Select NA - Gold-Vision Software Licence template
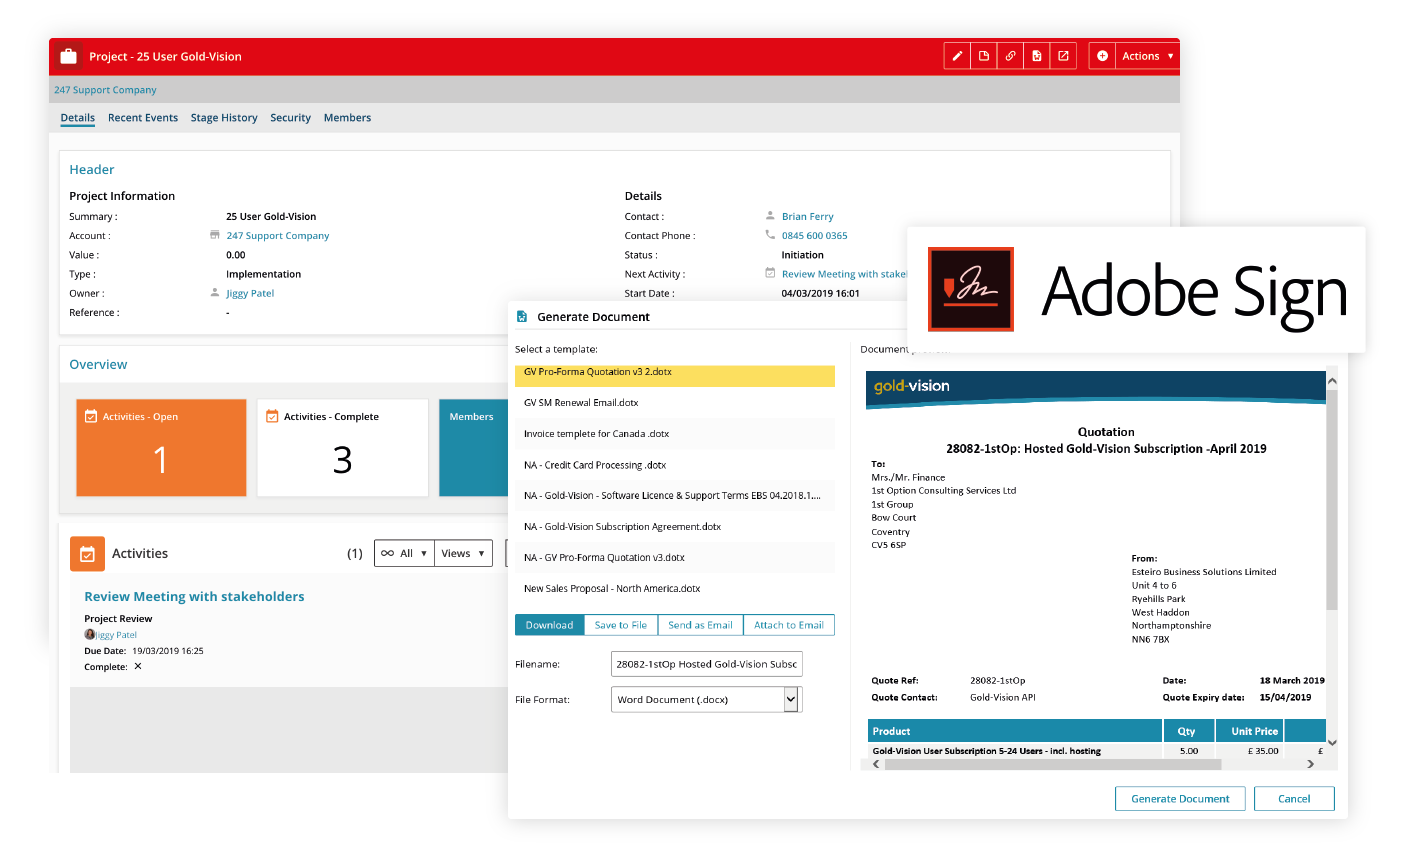This screenshot has height=856, width=1408. point(675,496)
